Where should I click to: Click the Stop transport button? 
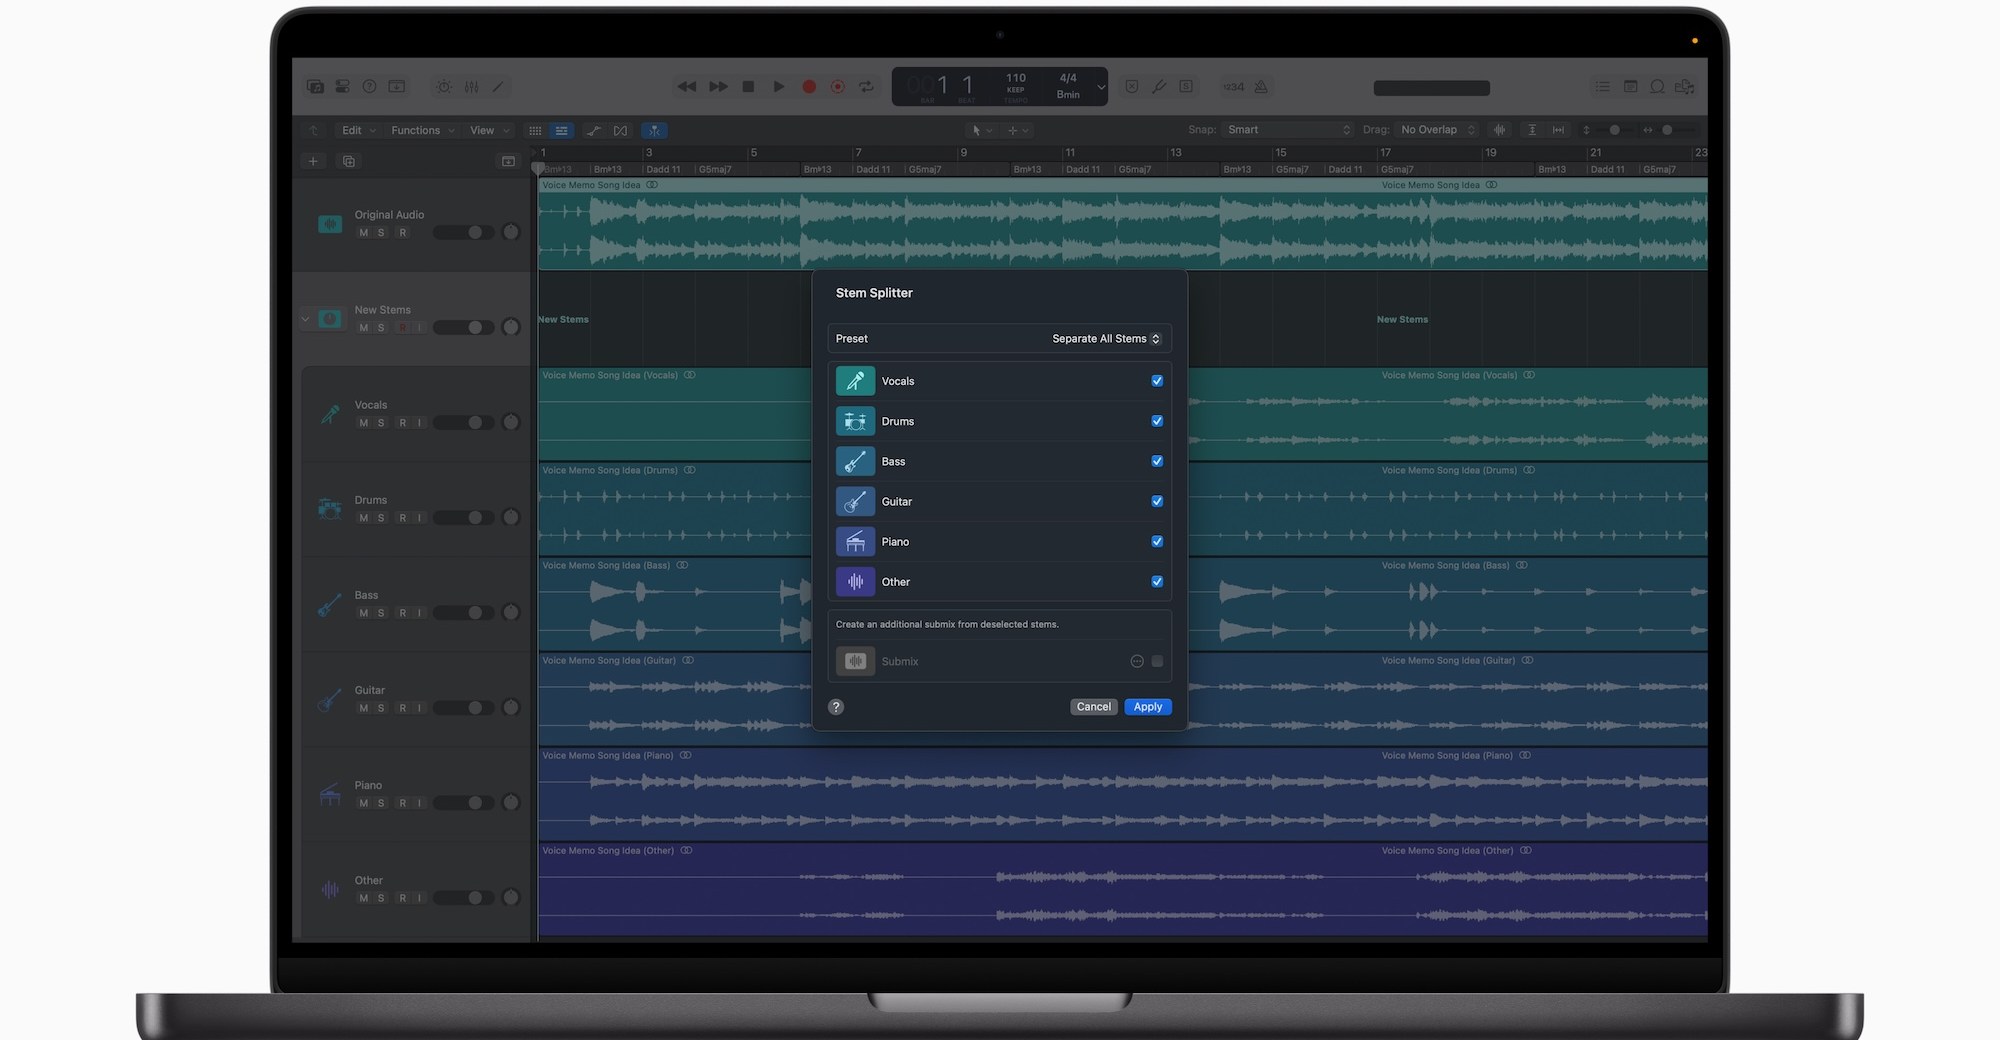(x=748, y=87)
